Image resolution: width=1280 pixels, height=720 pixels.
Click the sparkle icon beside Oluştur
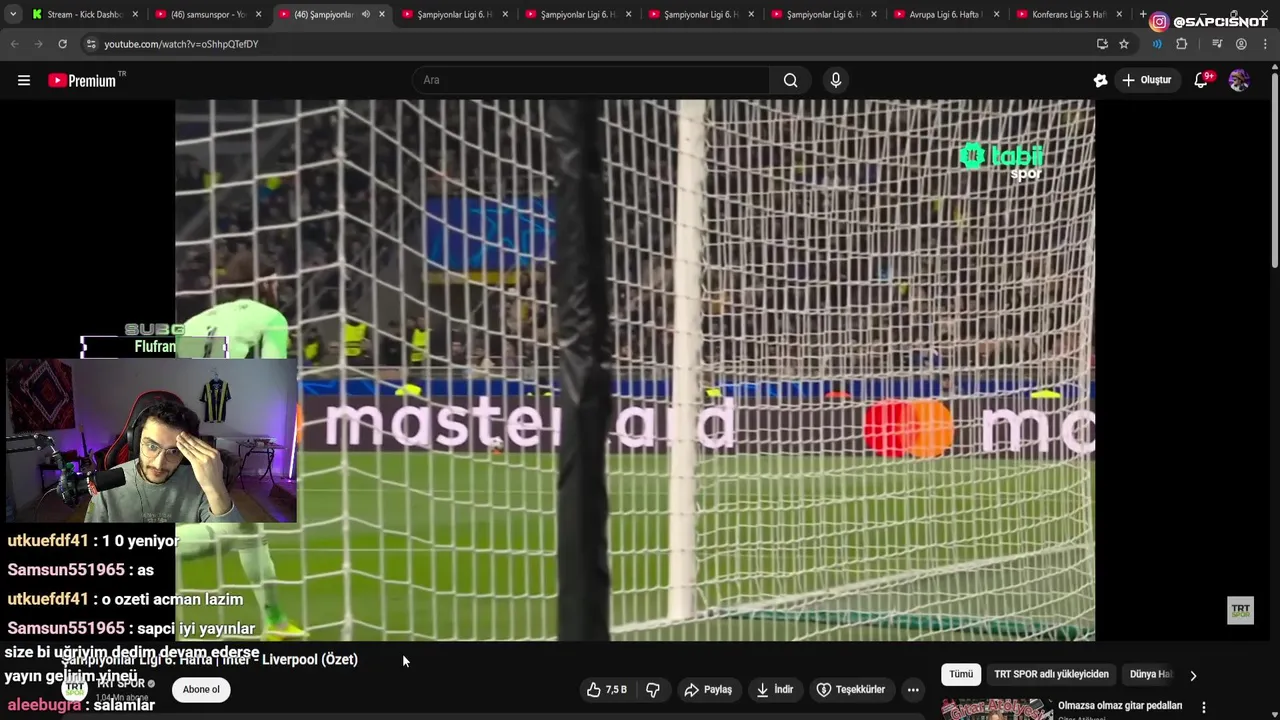(x=1100, y=80)
